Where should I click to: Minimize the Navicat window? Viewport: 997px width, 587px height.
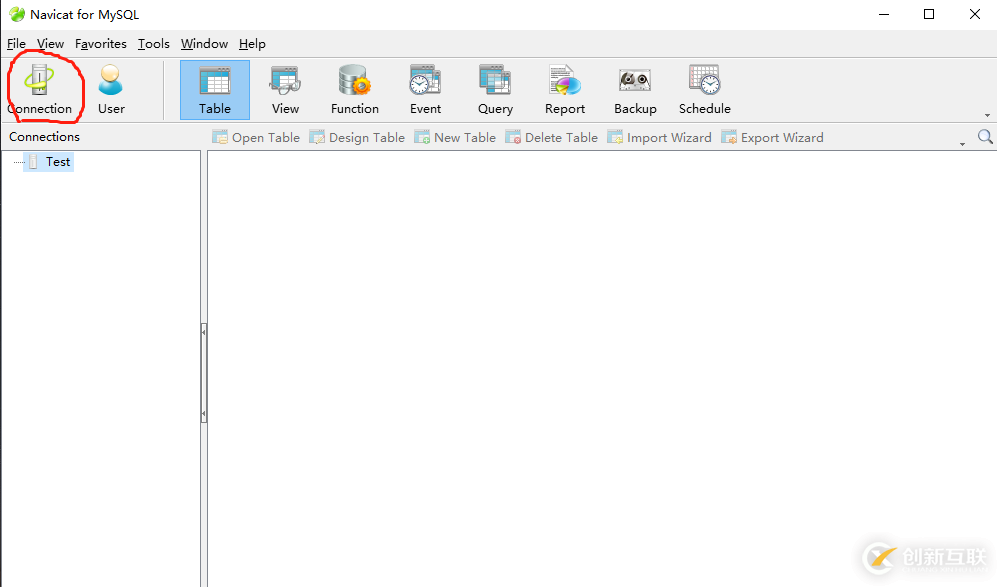tap(884, 14)
